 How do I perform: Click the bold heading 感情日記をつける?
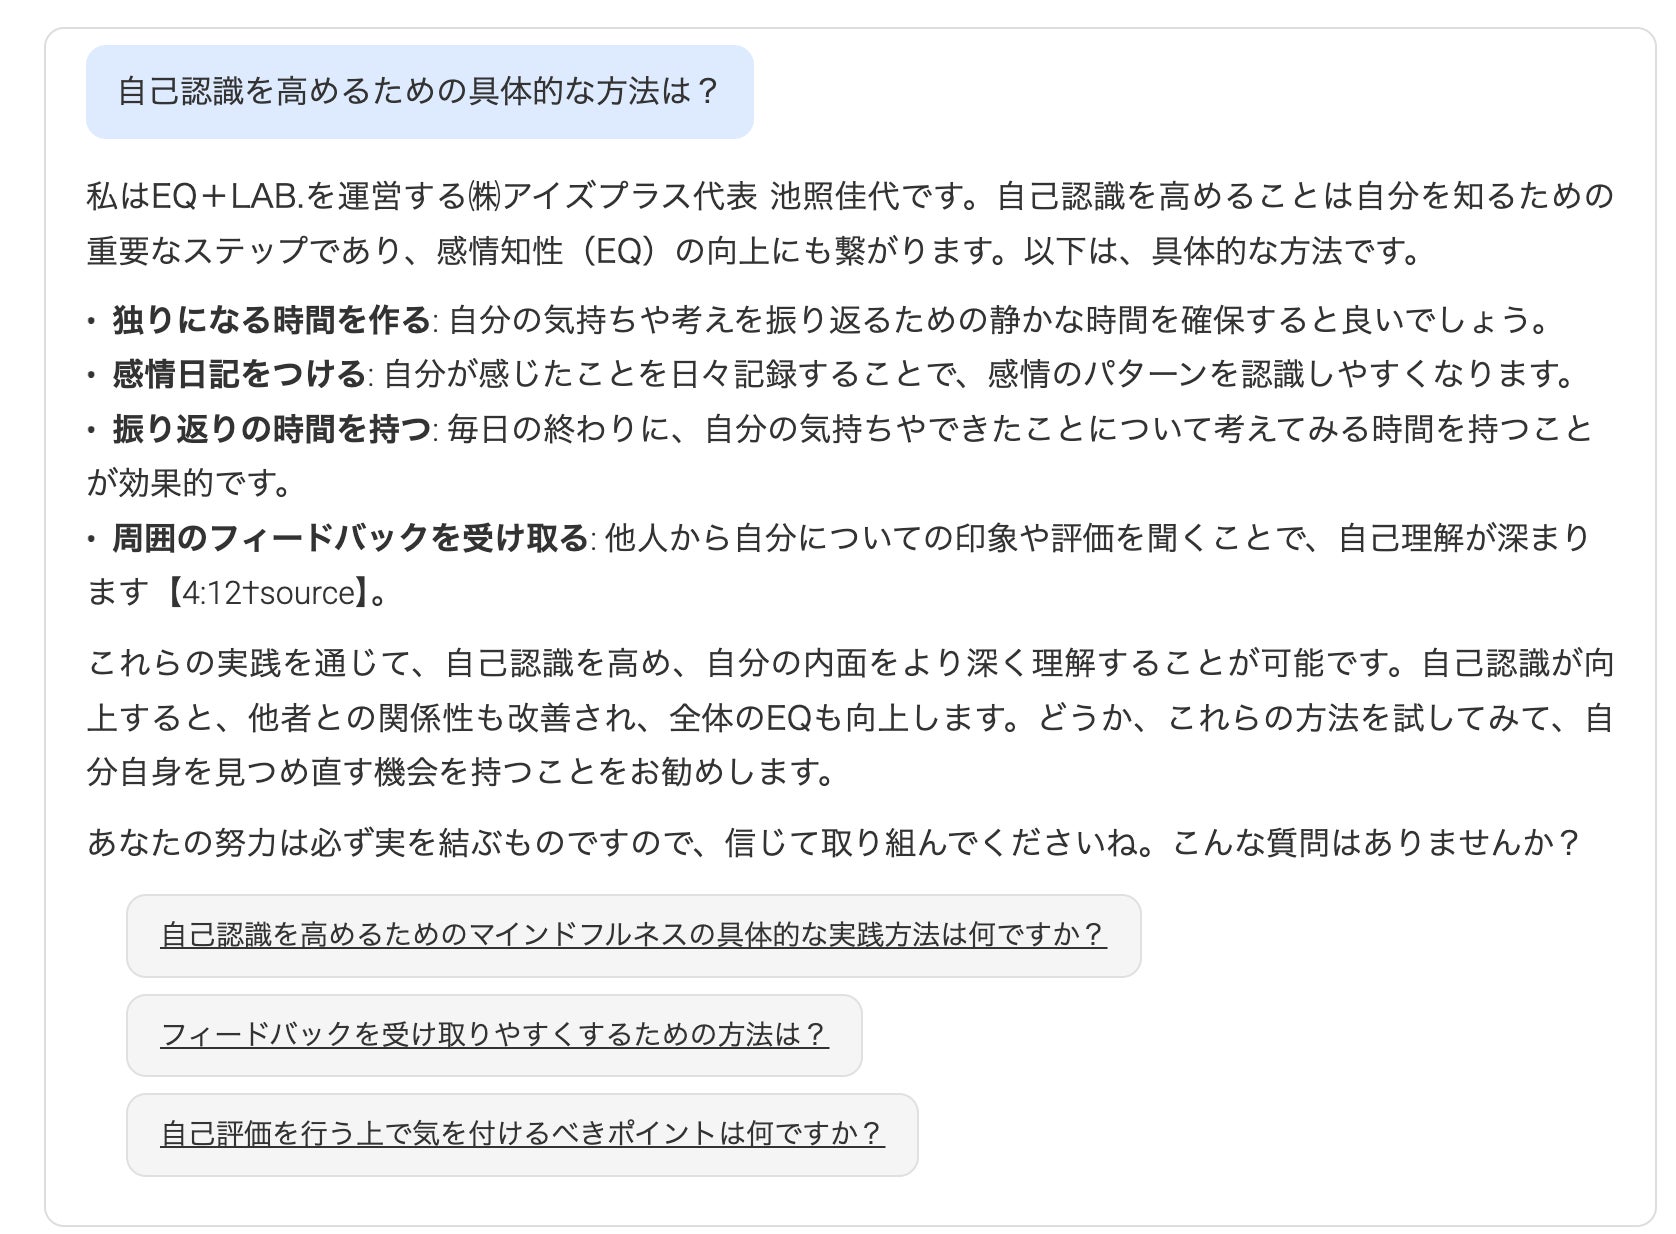(x=239, y=374)
